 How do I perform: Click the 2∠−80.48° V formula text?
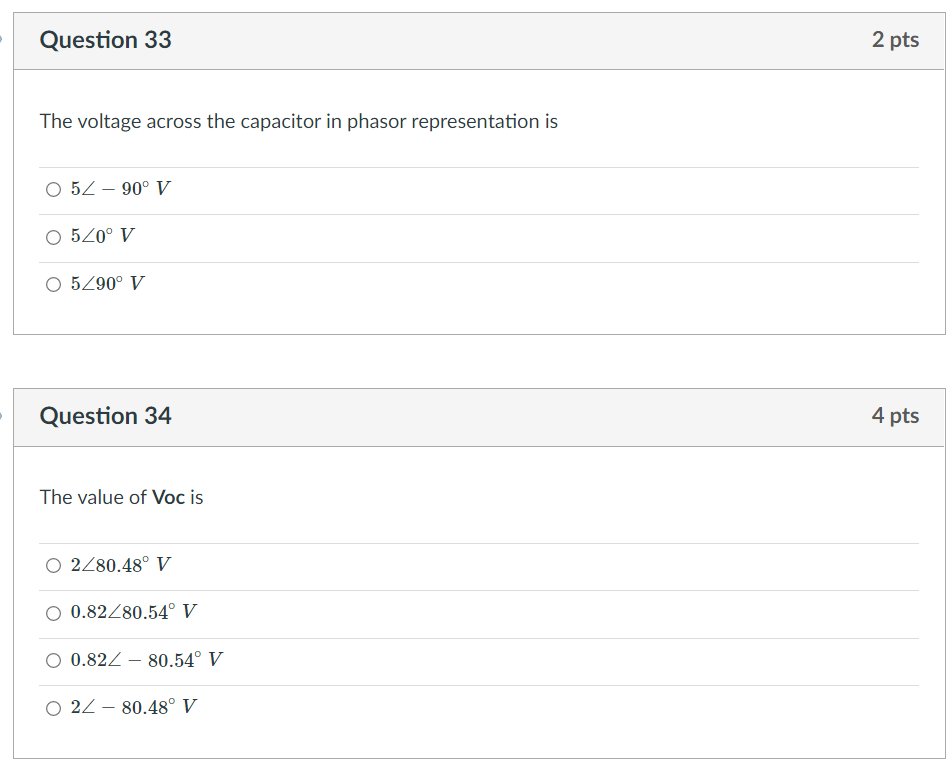coord(133,707)
